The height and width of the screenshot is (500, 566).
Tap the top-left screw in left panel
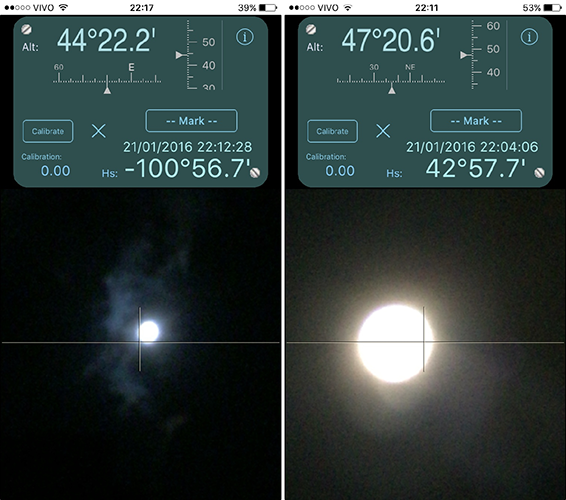[26, 29]
